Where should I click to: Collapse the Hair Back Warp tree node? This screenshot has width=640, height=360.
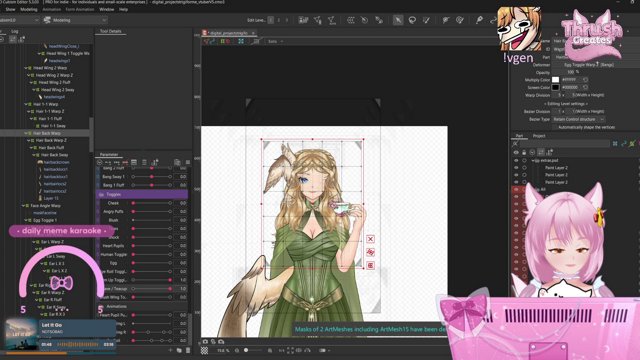(26, 133)
